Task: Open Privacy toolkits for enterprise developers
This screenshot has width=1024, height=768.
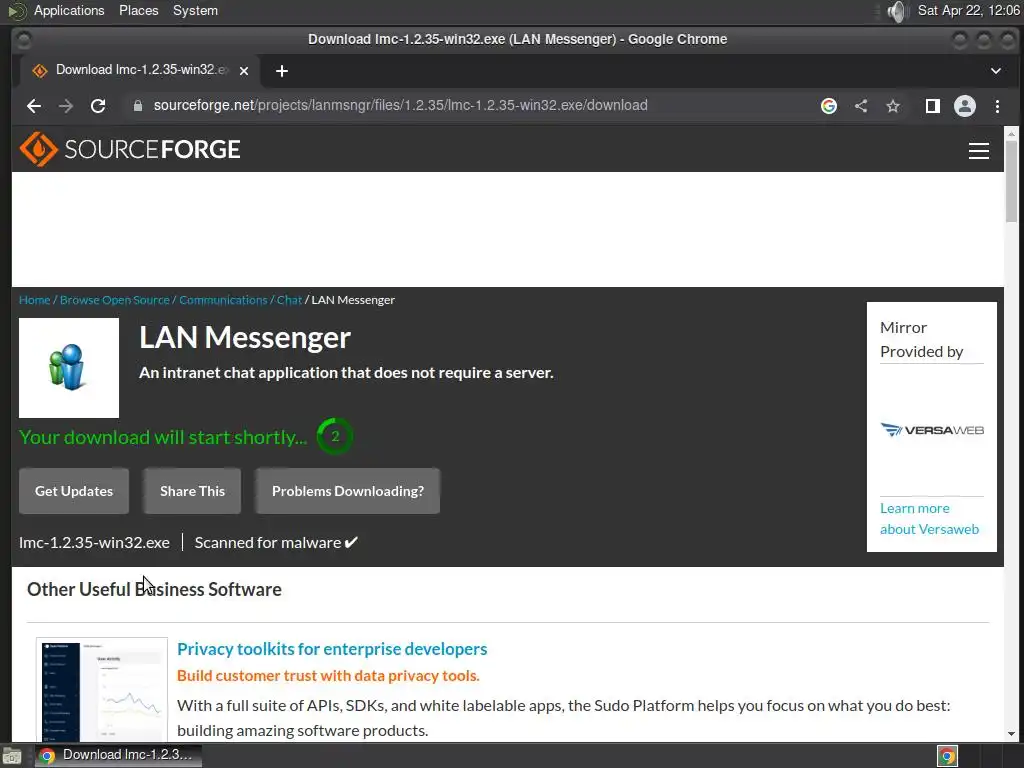Action: [x=332, y=648]
